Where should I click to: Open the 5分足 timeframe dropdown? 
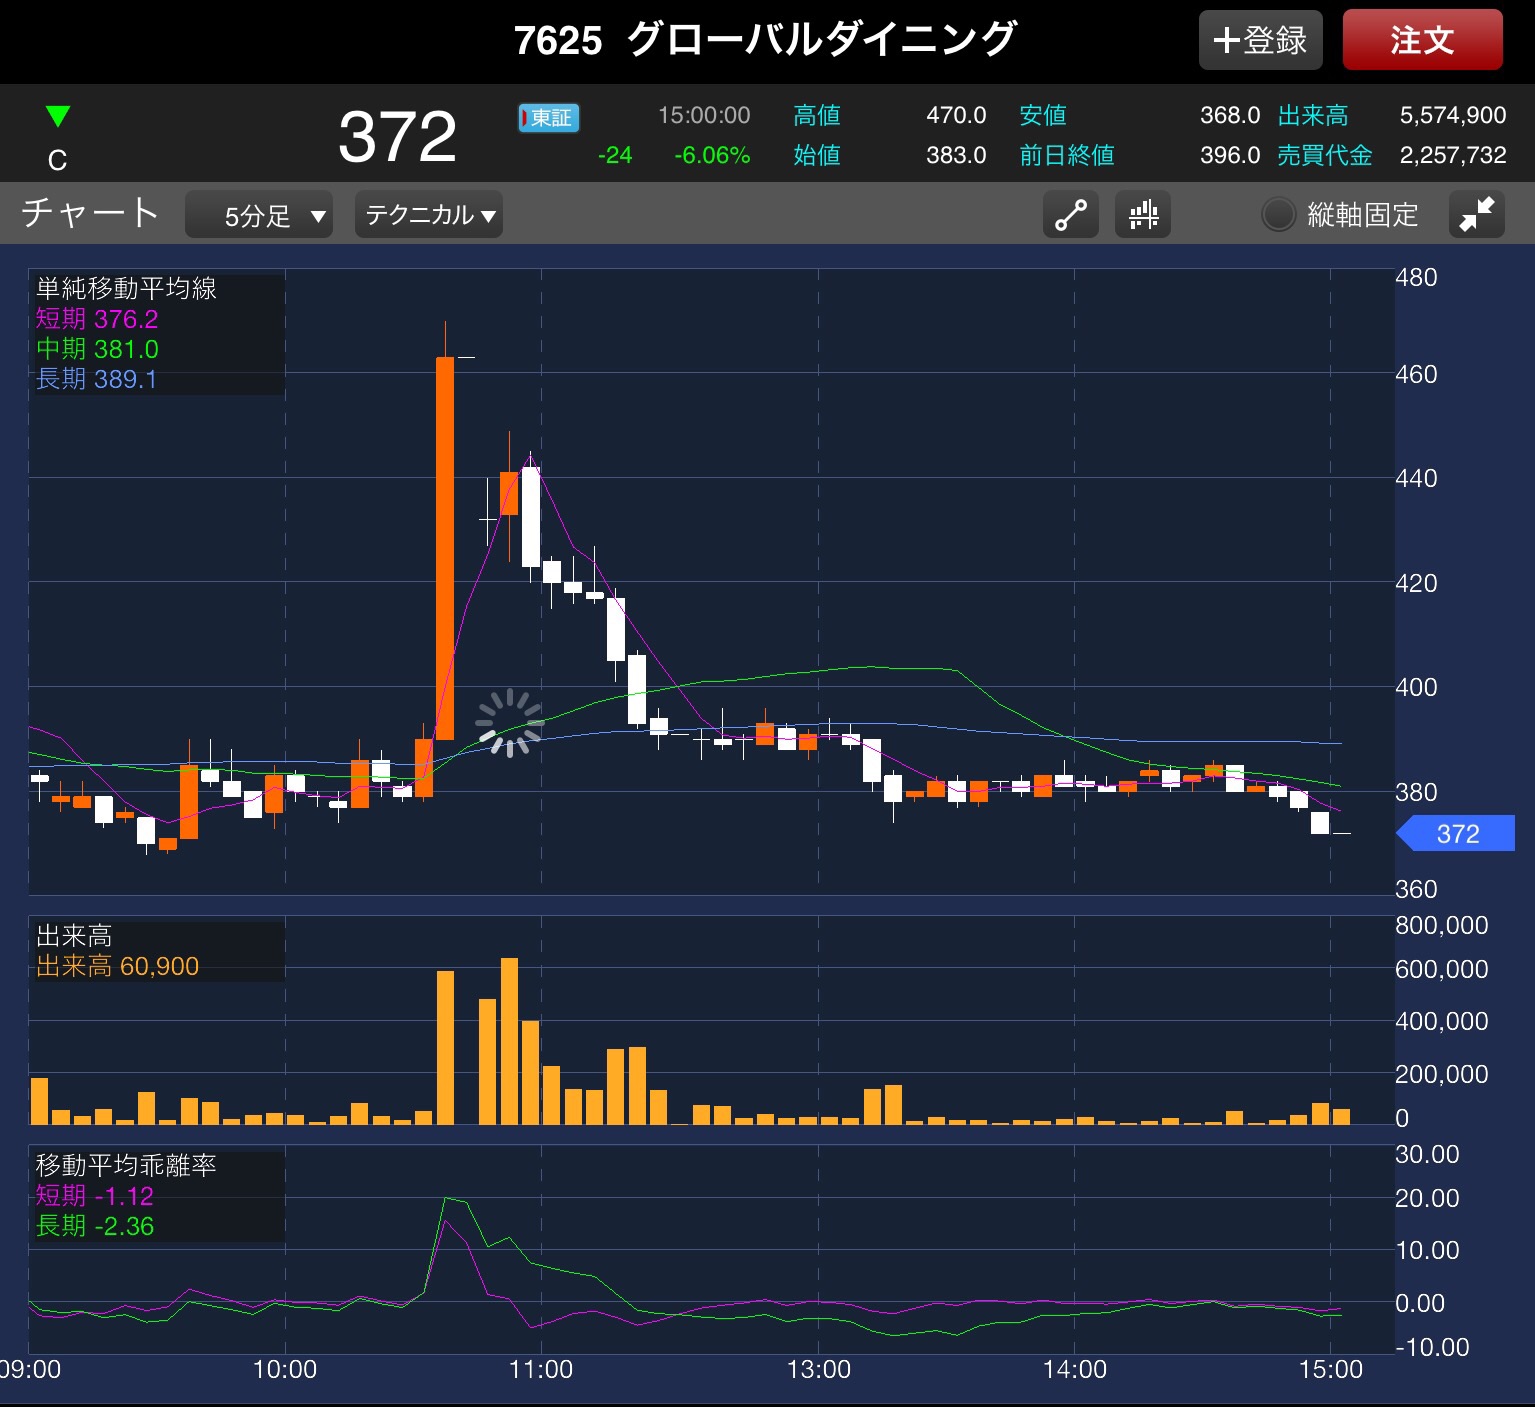click(x=259, y=215)
